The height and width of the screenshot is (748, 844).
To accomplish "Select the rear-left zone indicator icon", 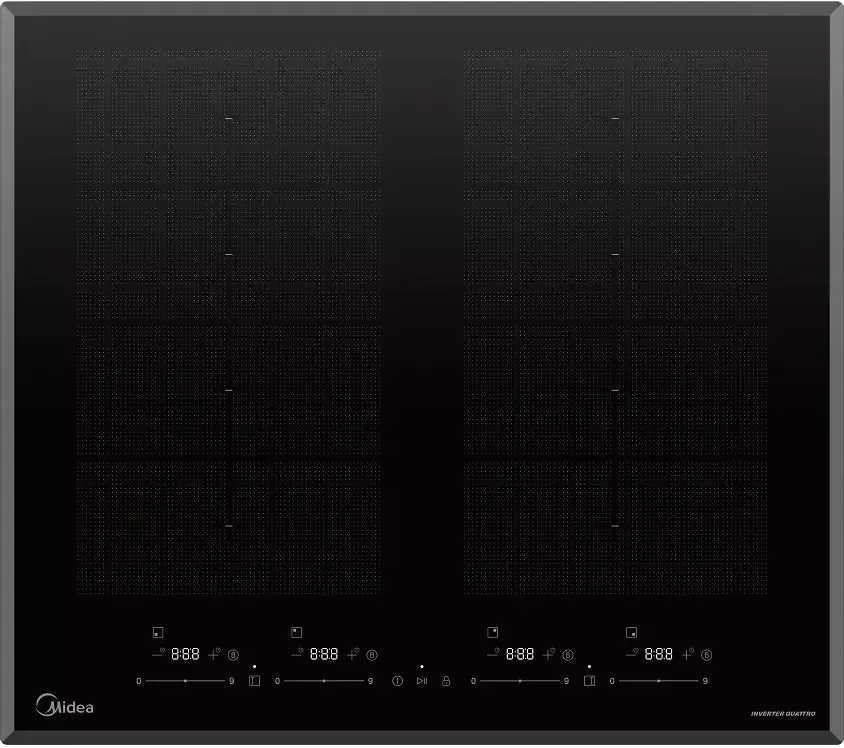I will [297, 632].
